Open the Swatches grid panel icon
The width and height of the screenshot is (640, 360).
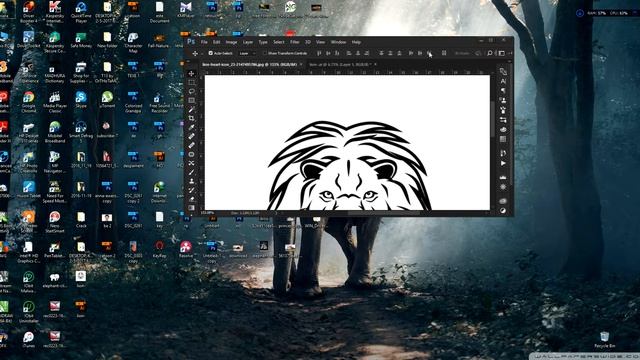503,139
